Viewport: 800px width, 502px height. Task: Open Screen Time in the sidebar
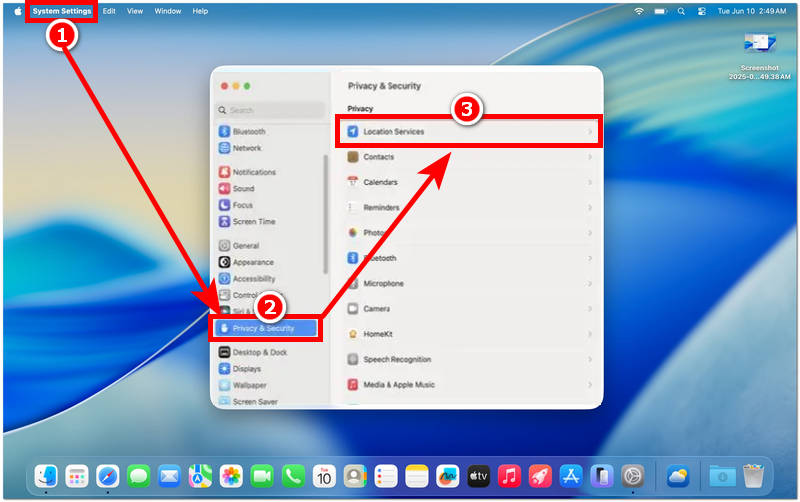pyautogui.click(x=248, y=221)
